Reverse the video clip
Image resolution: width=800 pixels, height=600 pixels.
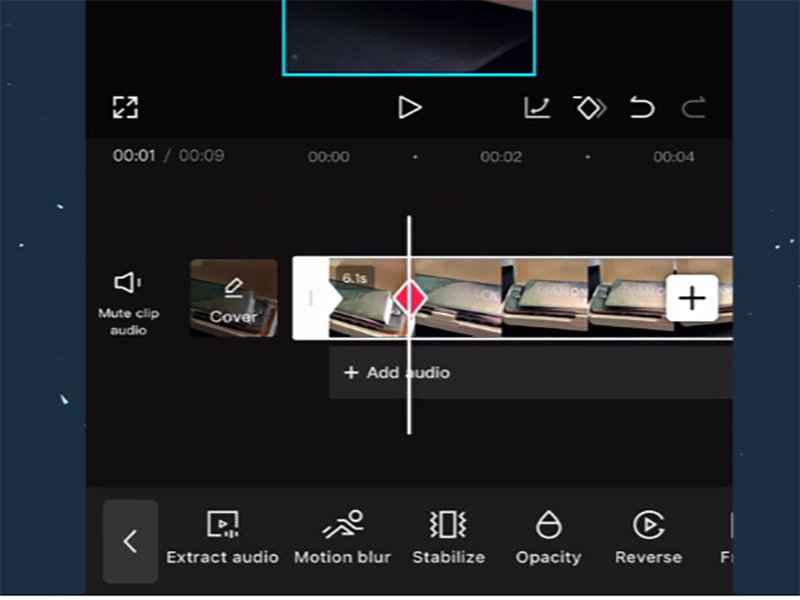coord(648,535)
